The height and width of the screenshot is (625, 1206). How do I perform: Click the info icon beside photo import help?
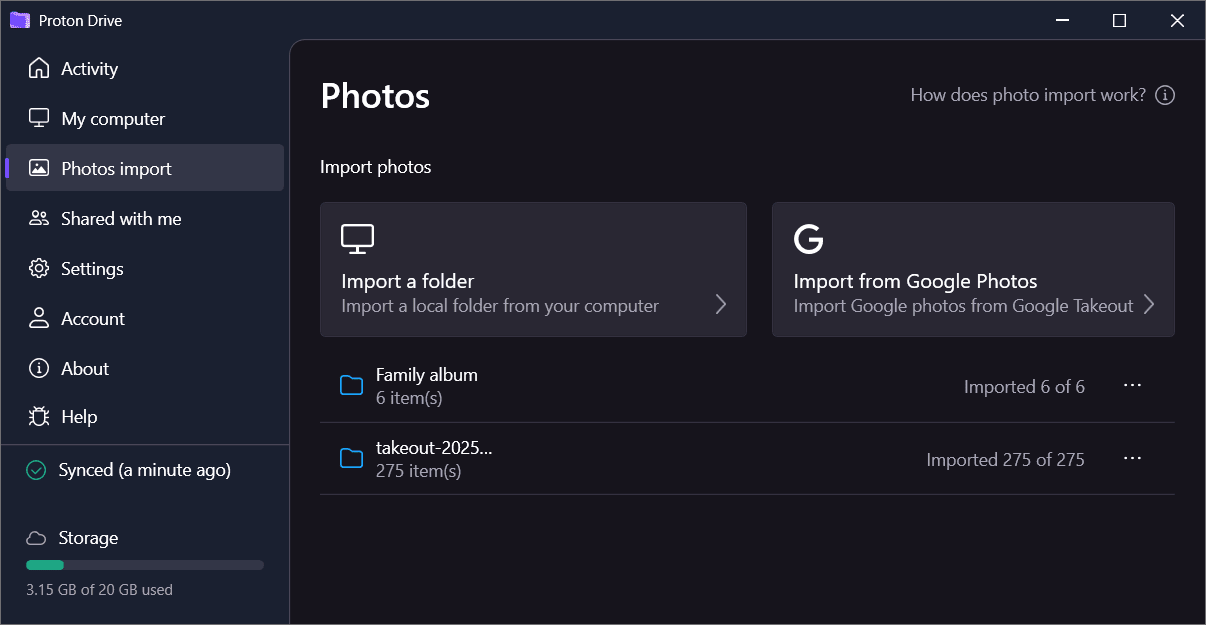(1164, 95)
